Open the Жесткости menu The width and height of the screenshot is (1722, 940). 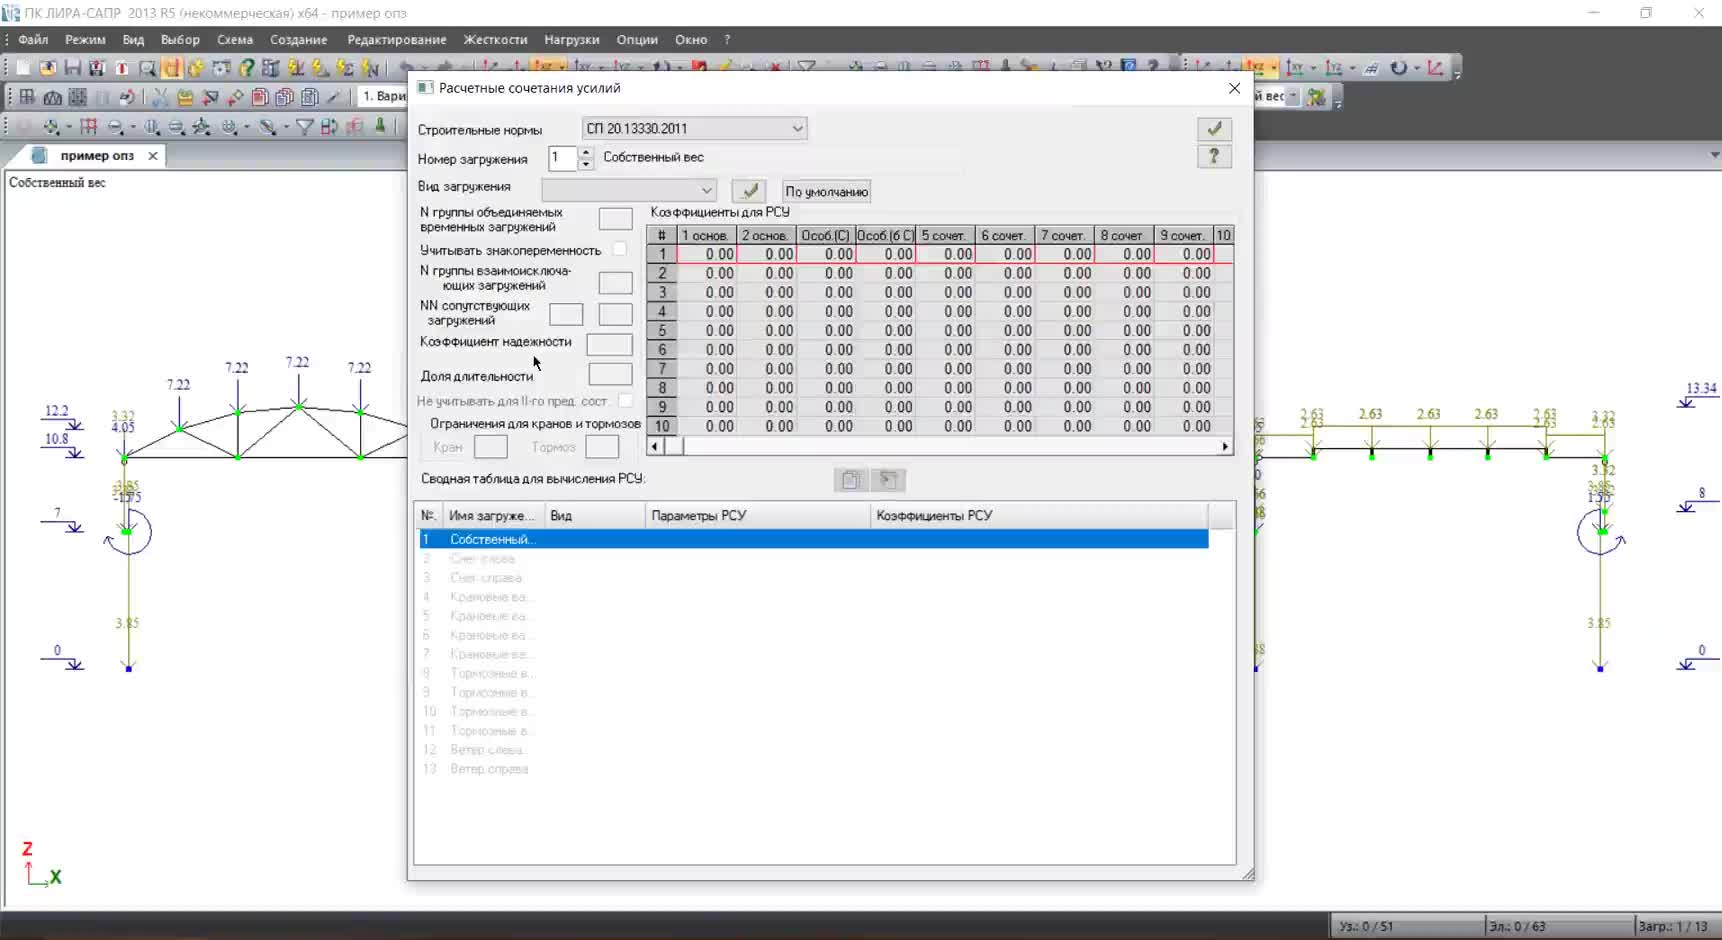click(495, 40)
